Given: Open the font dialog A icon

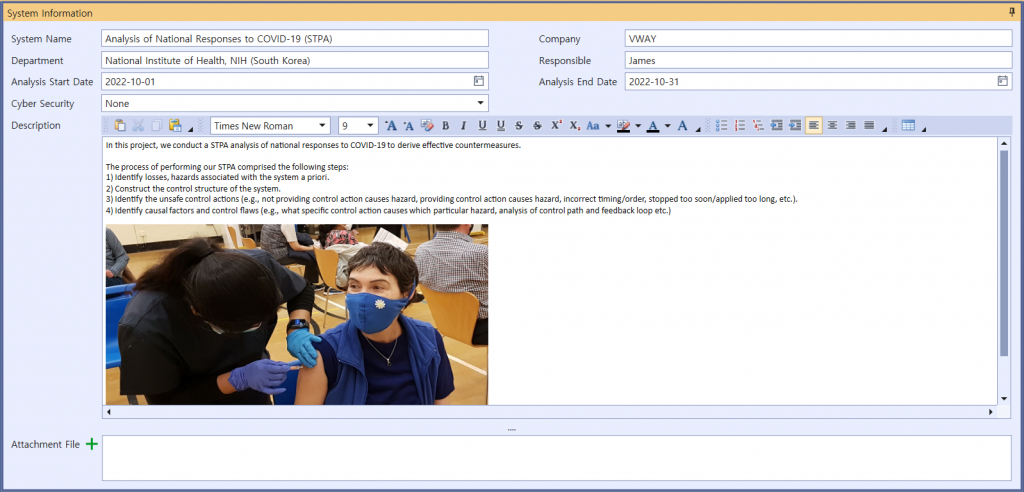Looking at the screenshot, I should tap(682, 125).
